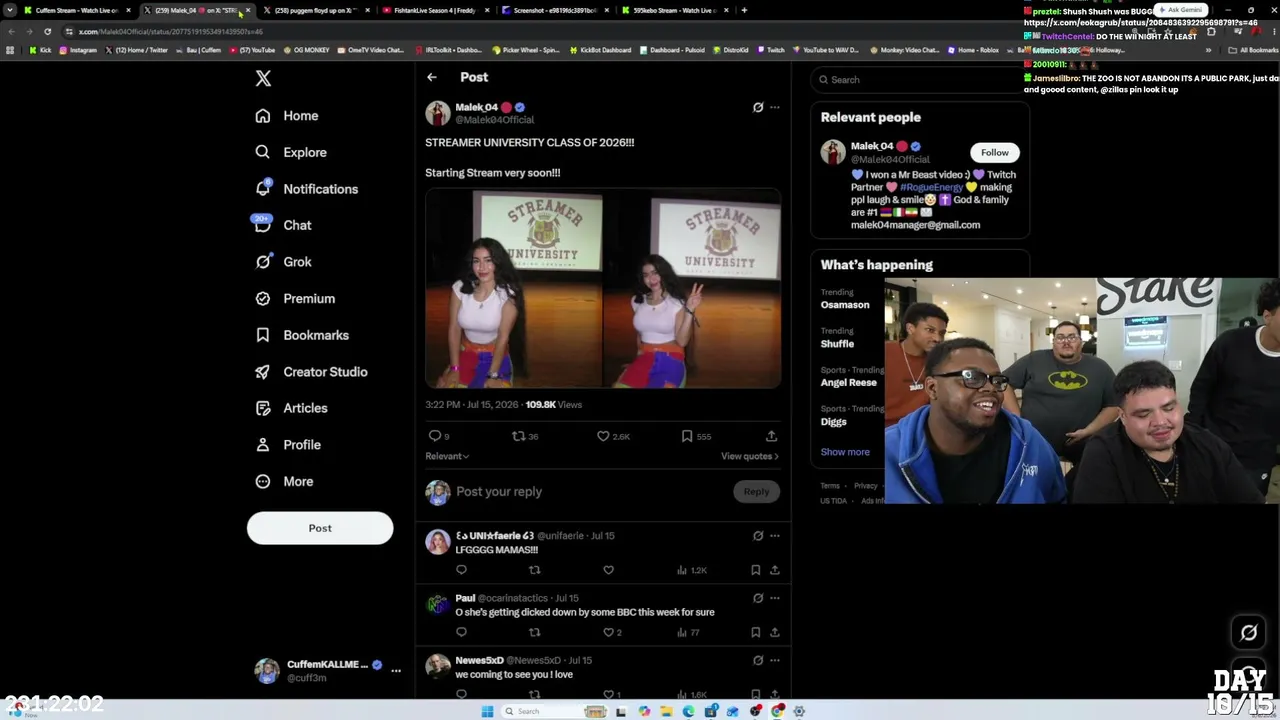
Task: Click the Reply button
Action: click(x=756, y=492)
